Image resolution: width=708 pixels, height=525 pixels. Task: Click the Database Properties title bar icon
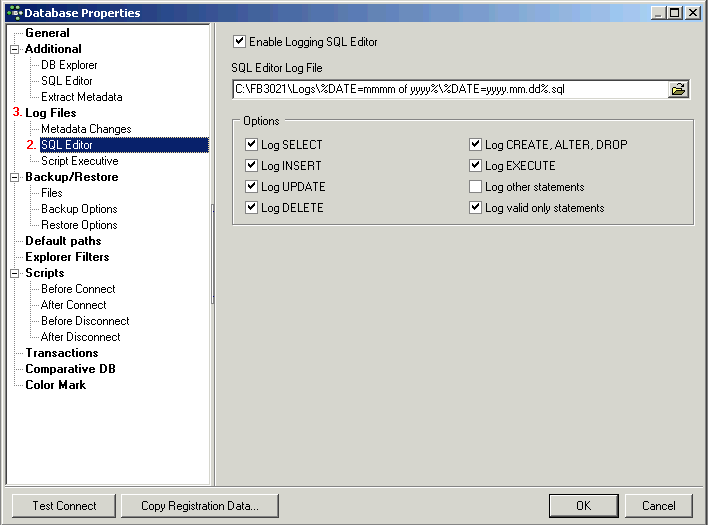point(15,13)
